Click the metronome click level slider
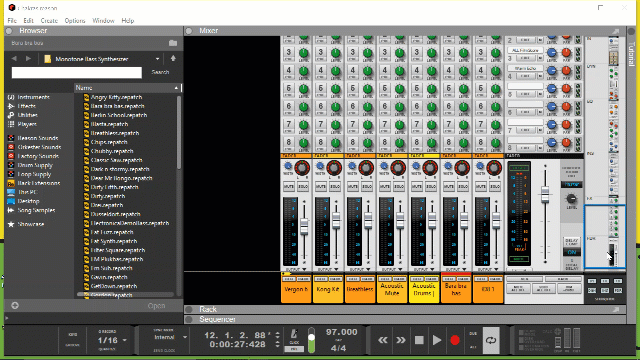Image resolution: width=640 pixels, height=360 pixels. 311,340
